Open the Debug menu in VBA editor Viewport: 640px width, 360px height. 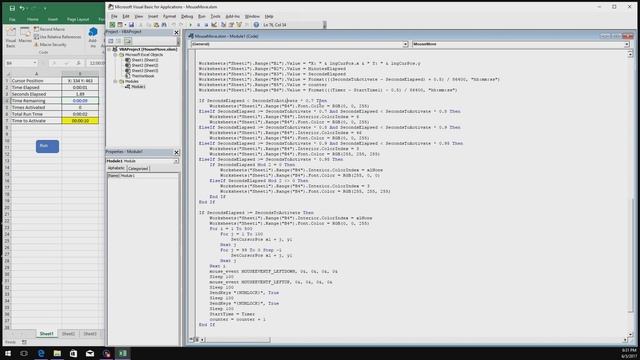[187, 16]
